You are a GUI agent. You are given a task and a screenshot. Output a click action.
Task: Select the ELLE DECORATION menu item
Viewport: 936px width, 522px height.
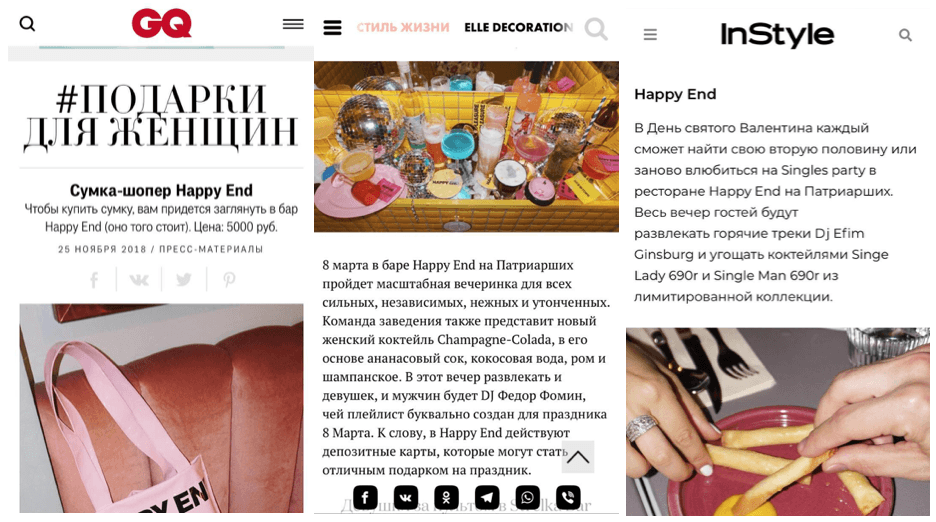[518, 27]
